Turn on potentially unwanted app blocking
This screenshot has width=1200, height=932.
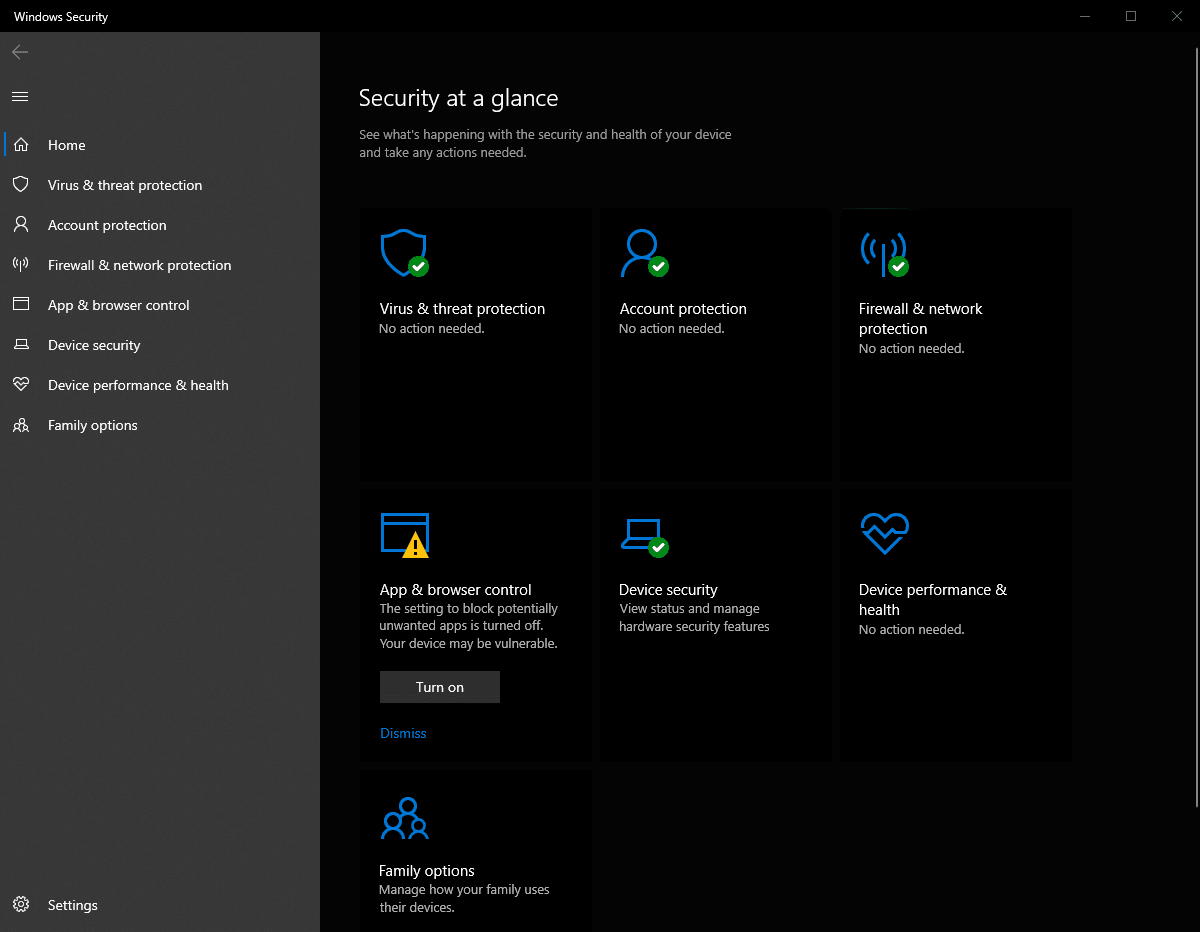click(439, 687)
